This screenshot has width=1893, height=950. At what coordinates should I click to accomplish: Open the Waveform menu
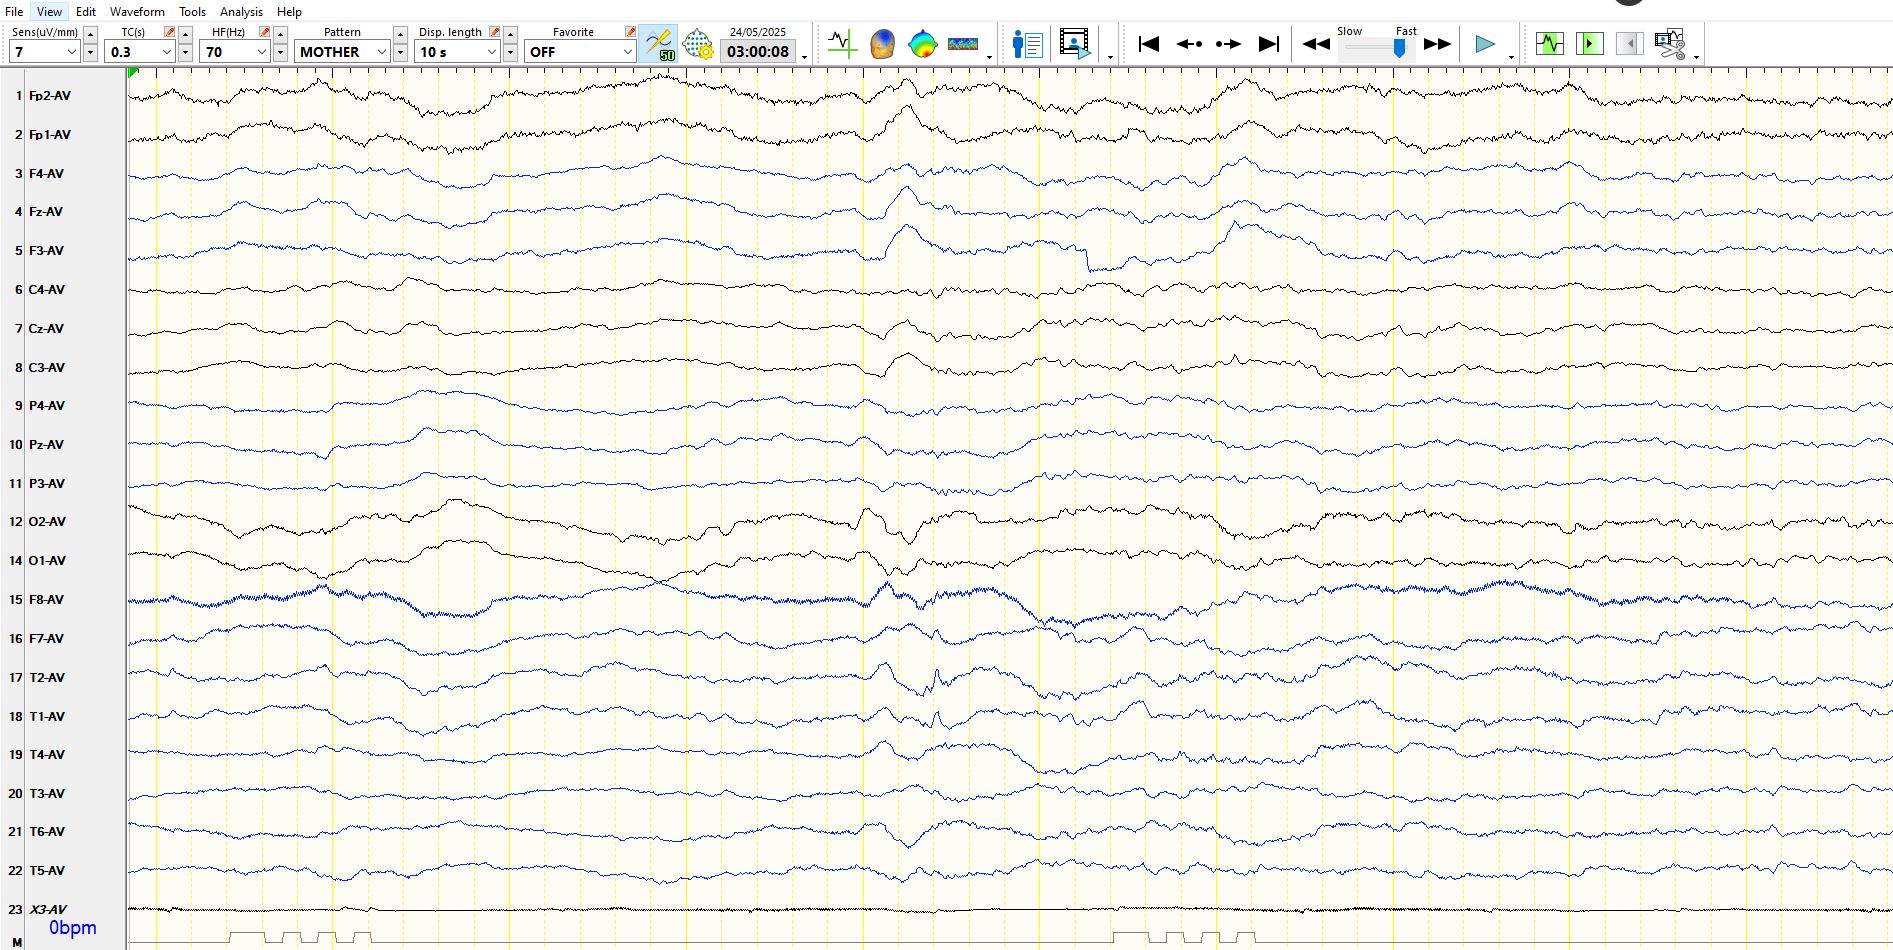point(137,12)
